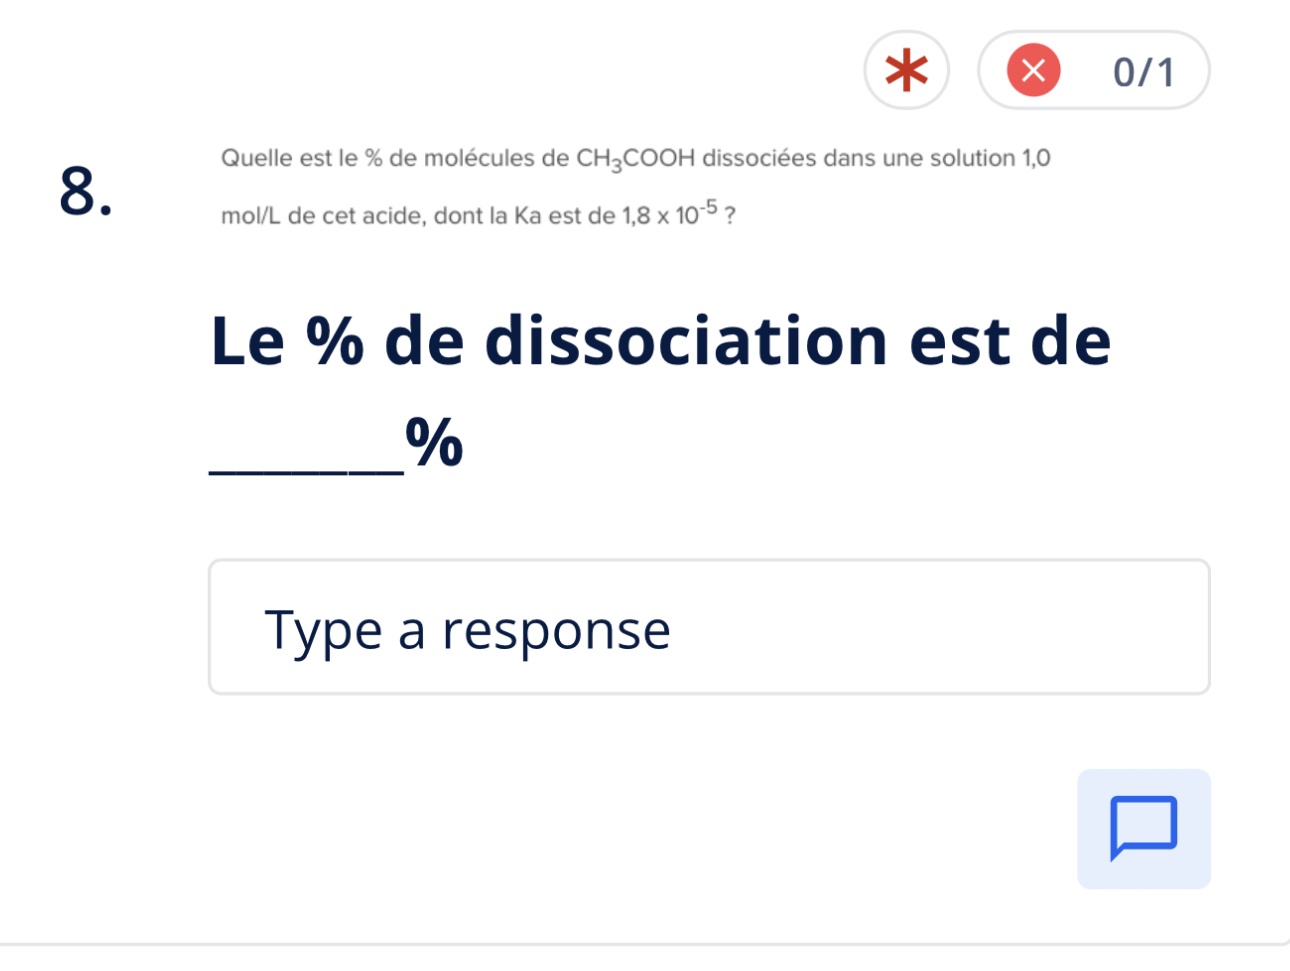Viewport: 1290px width, 971px height.
Task: Click the Ka value 10⁻⁵ in the question
Action: (x=696, y=214)
